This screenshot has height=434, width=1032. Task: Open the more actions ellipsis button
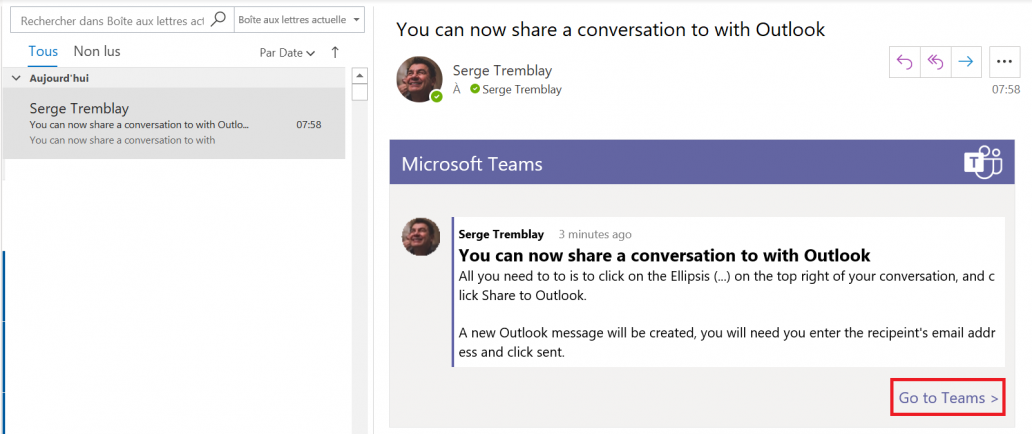coord(1004,62)
